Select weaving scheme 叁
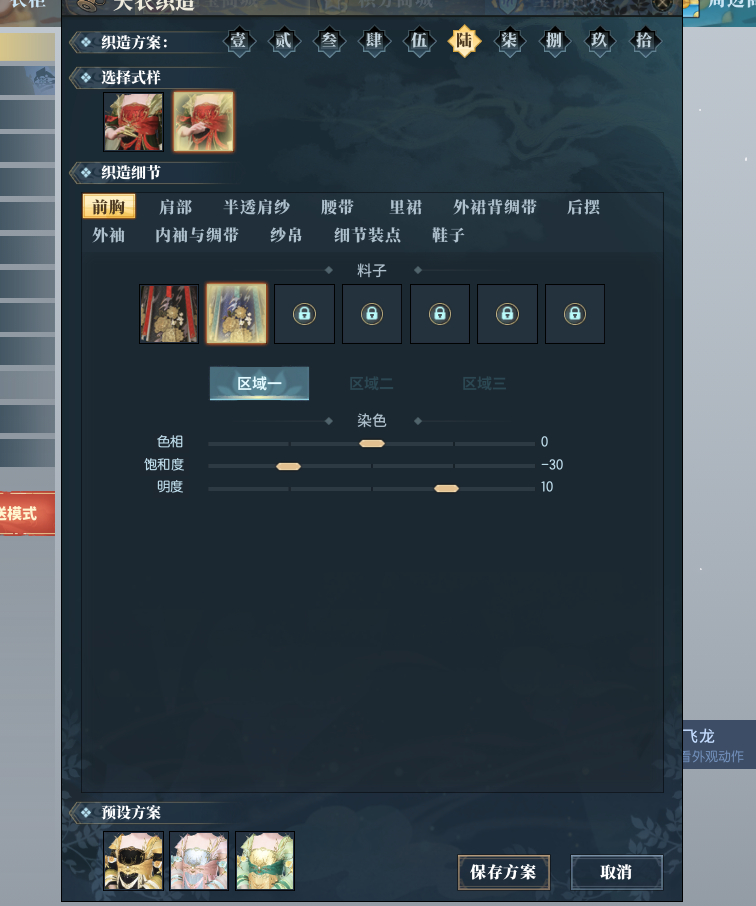Viewport: 756px width, 906px height. 329,41
